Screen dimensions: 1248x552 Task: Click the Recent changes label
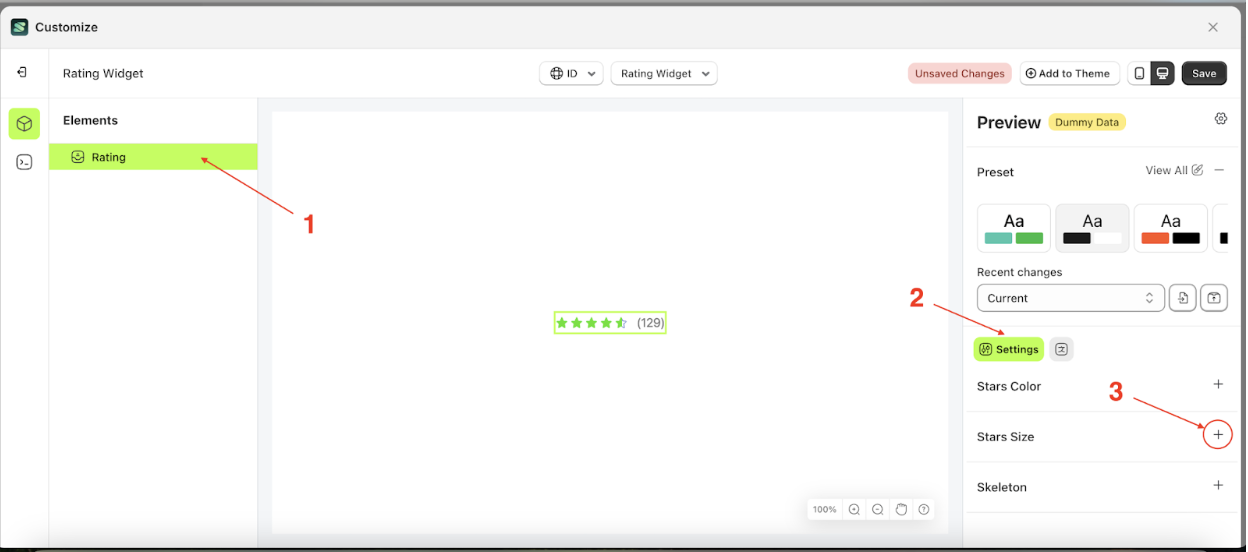click(1019, 272)
